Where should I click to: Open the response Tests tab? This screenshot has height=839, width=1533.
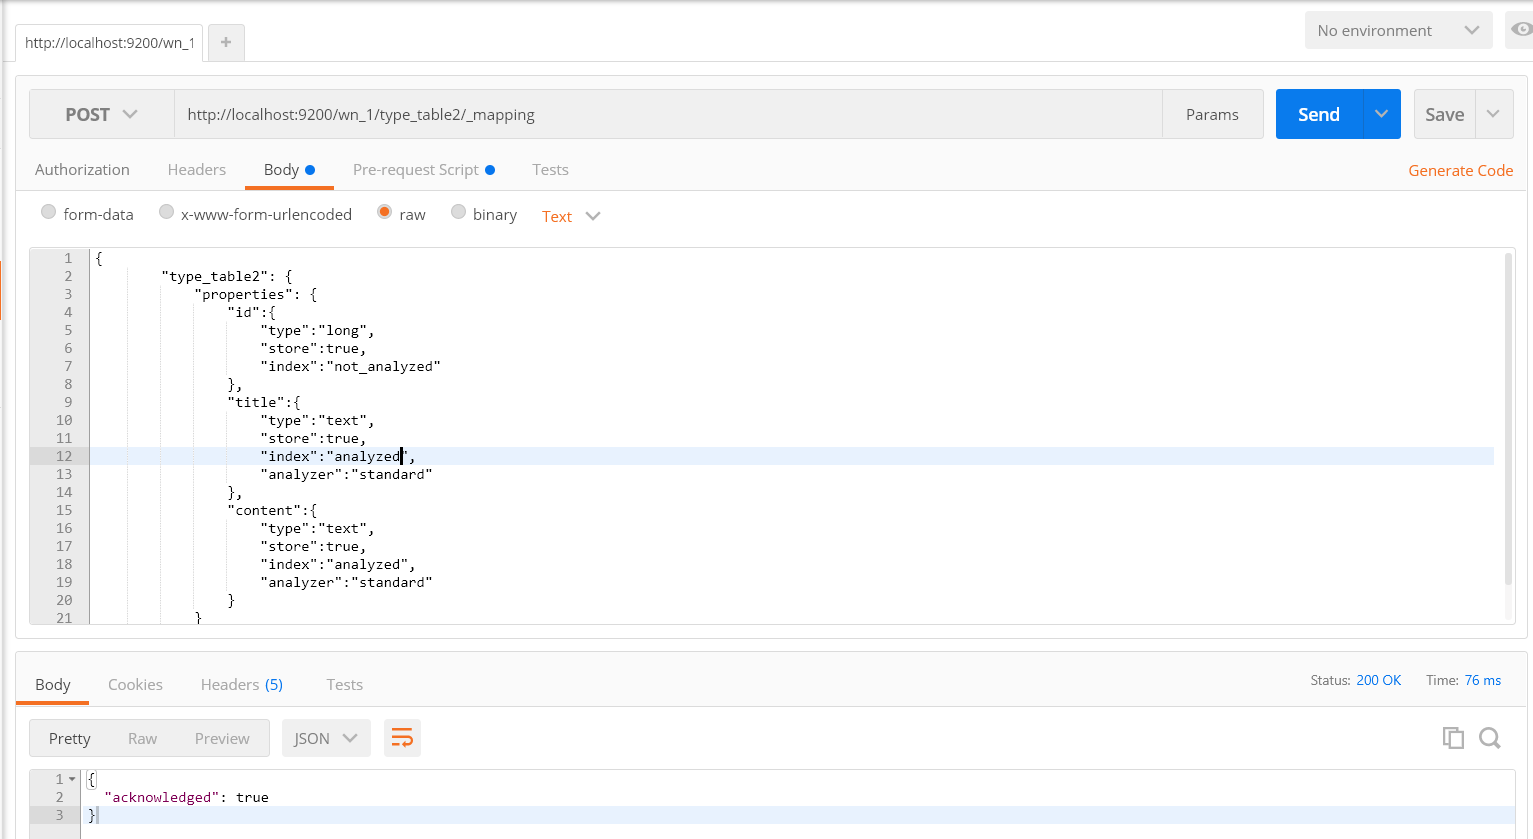(345, 685)
